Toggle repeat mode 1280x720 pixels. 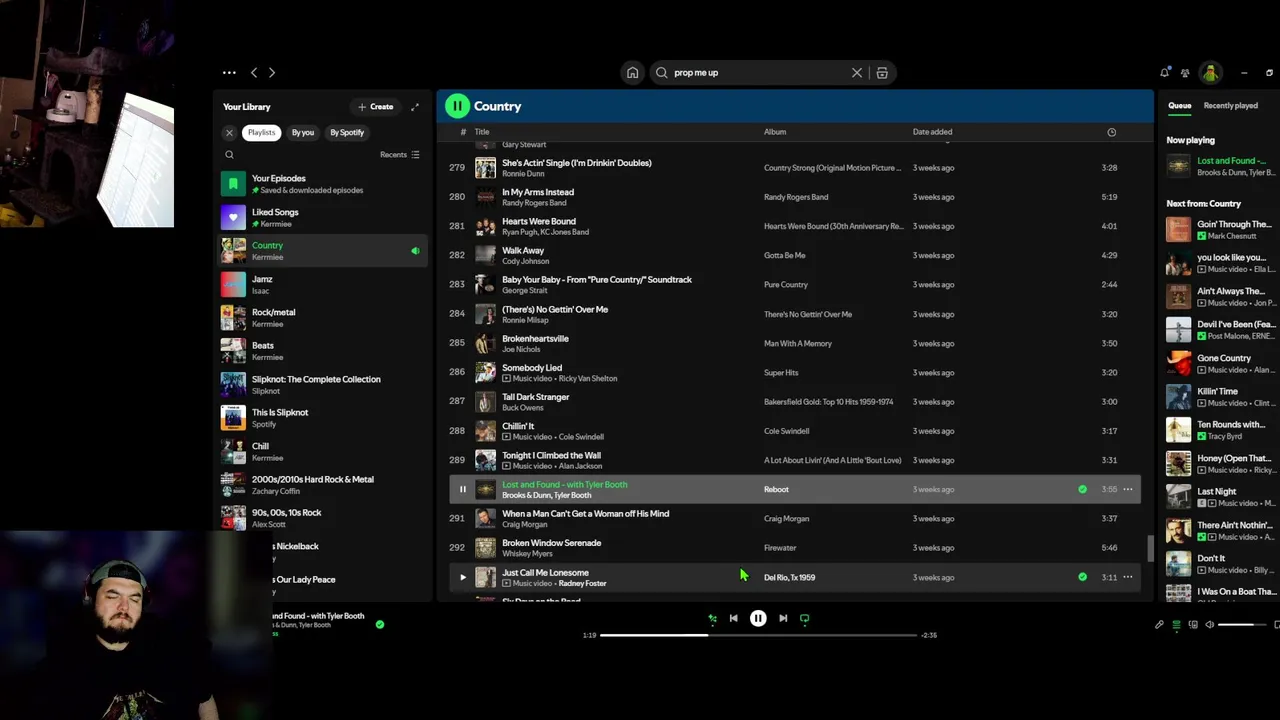click(x=804, y=618)
